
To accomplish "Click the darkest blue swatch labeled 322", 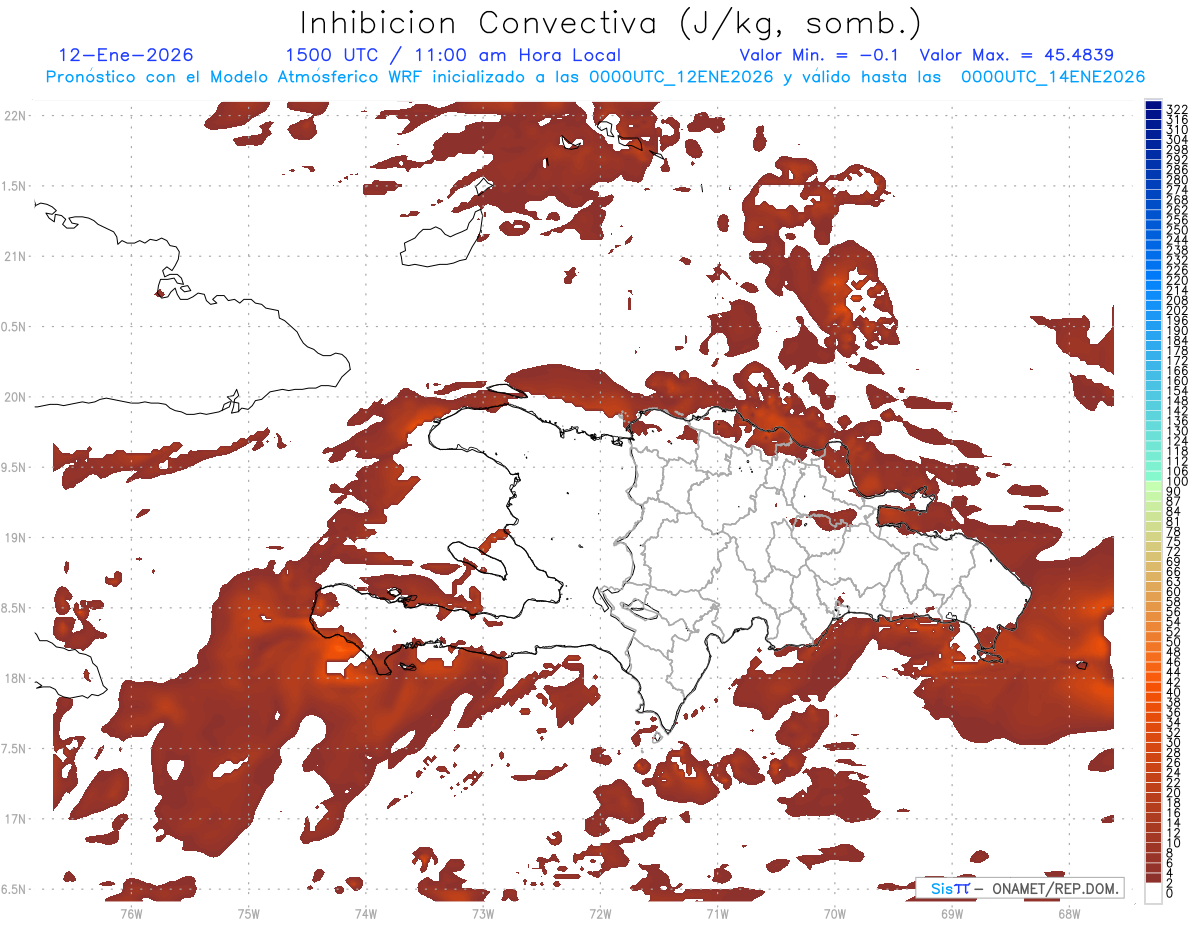I will 1153,105.
